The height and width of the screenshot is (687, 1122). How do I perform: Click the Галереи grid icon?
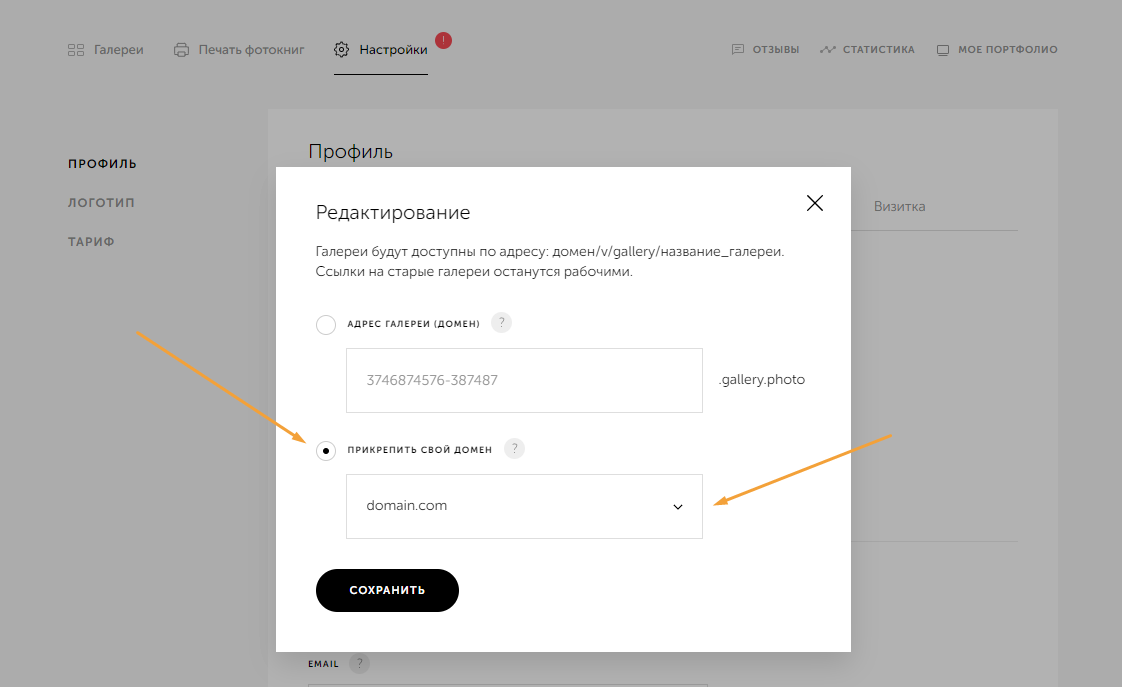76,50
